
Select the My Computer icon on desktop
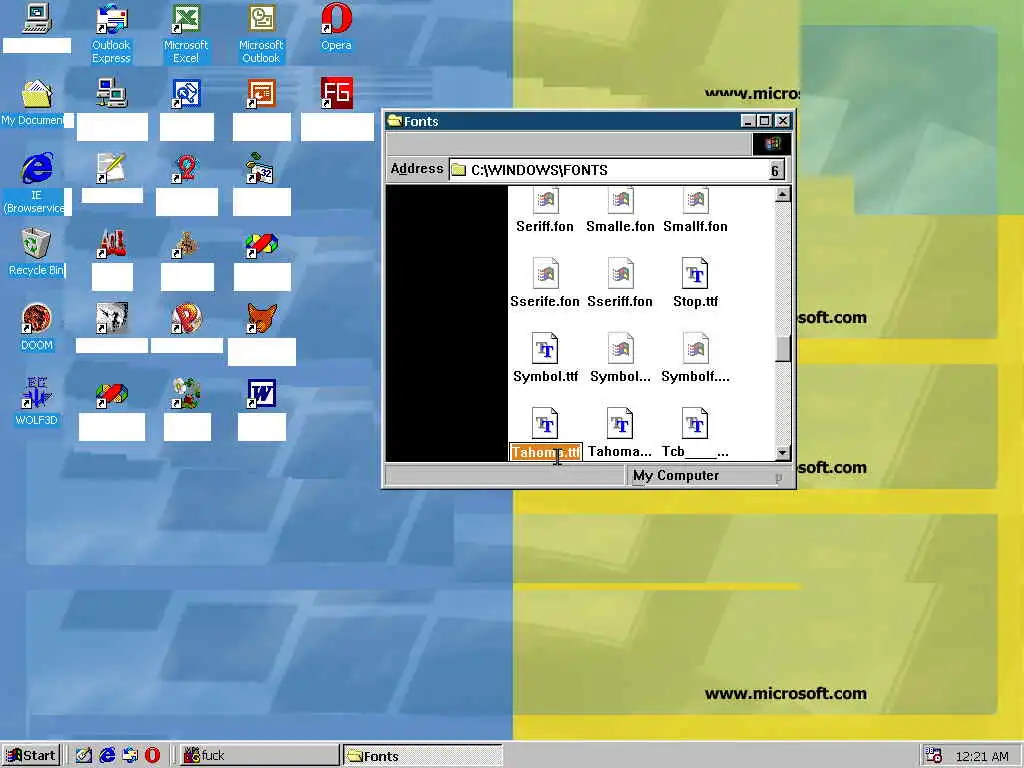37,18
